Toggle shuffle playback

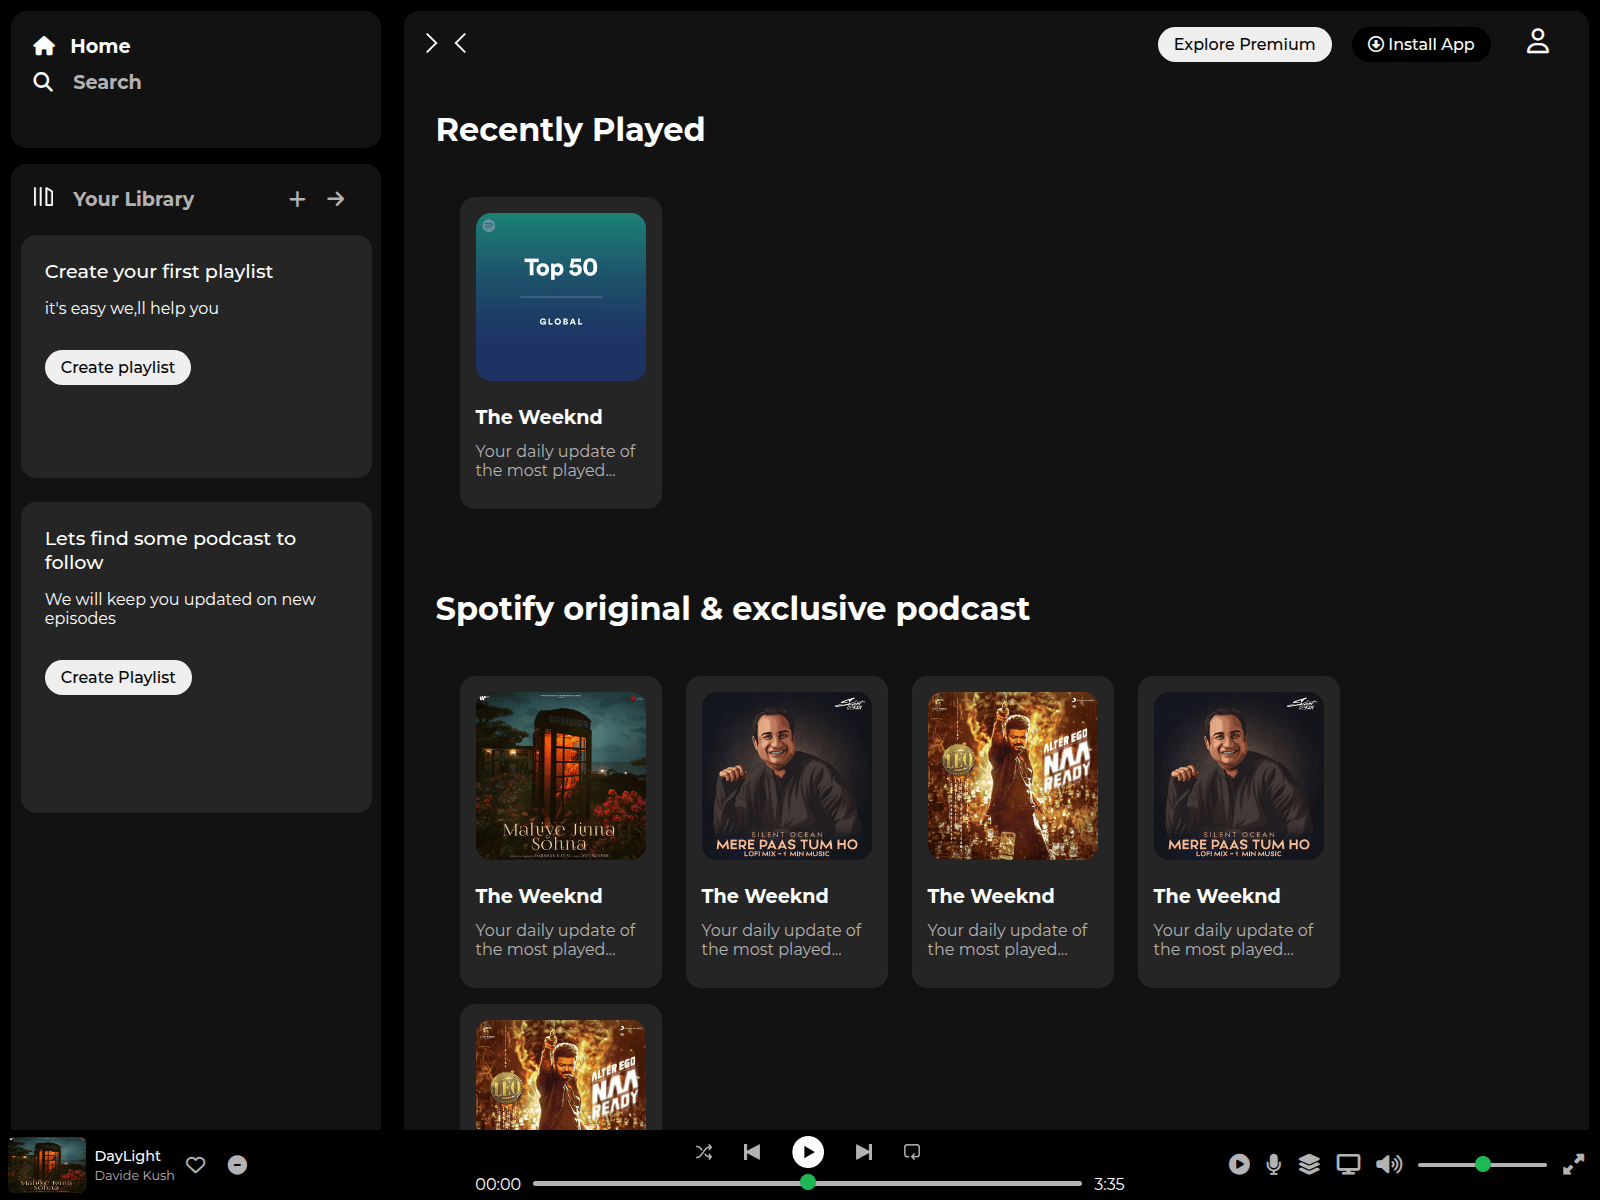point(704,1152)
